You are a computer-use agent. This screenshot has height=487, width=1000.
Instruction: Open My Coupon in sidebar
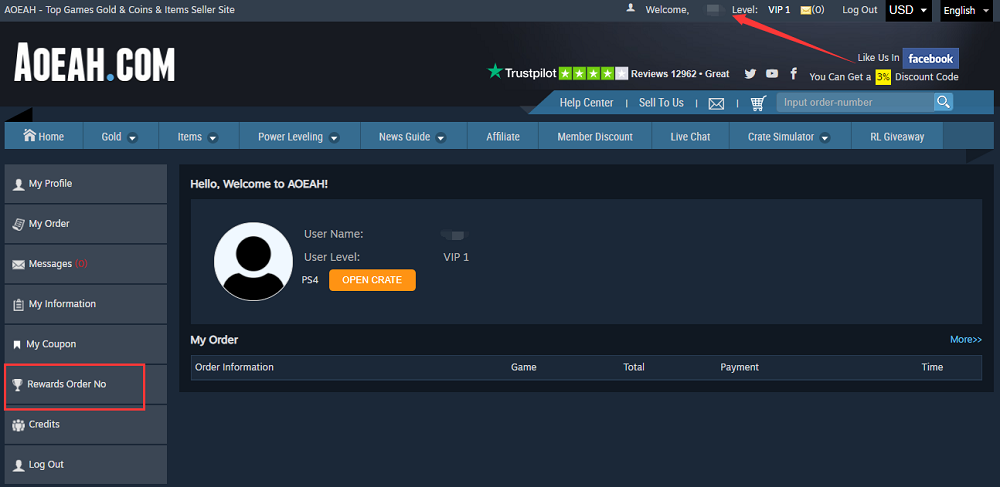(x=85, y=344)
